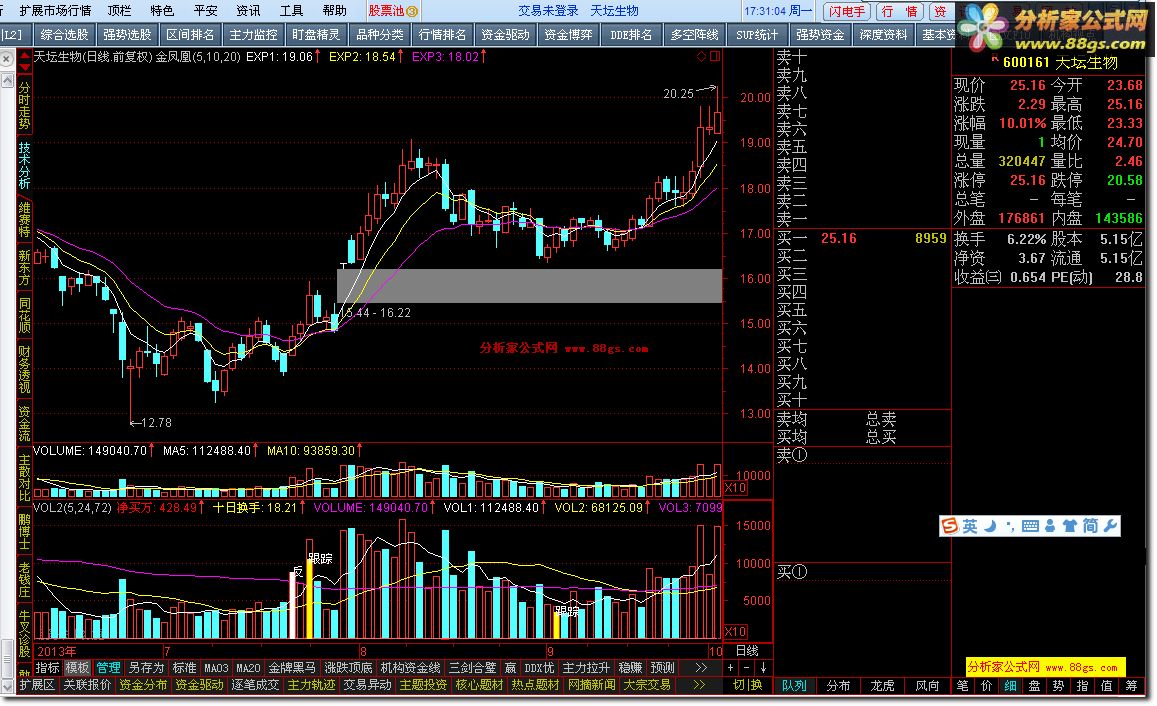This screenshot has height=706, width=1157.
Task: Click the 日线 period selector
Action: click(747, 650)
